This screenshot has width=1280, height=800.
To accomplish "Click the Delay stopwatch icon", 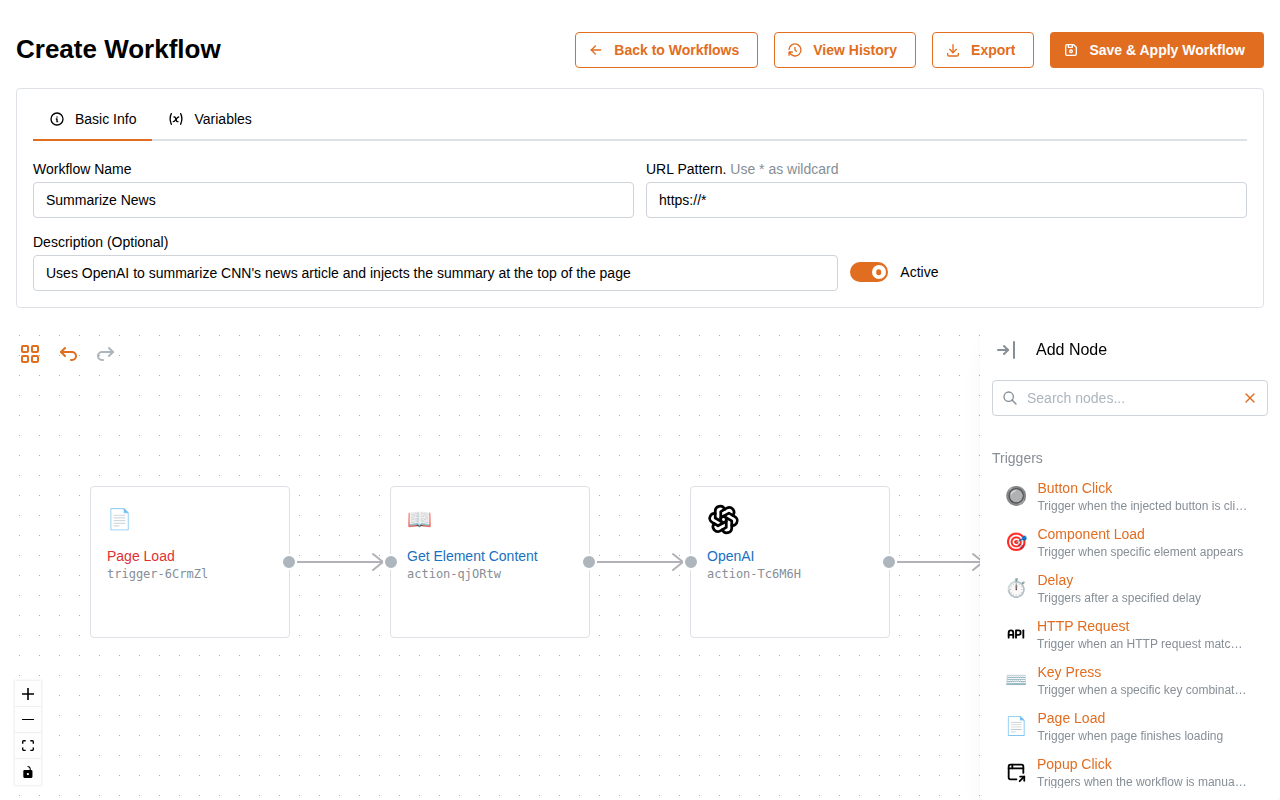I will [x=1015, y=587].
